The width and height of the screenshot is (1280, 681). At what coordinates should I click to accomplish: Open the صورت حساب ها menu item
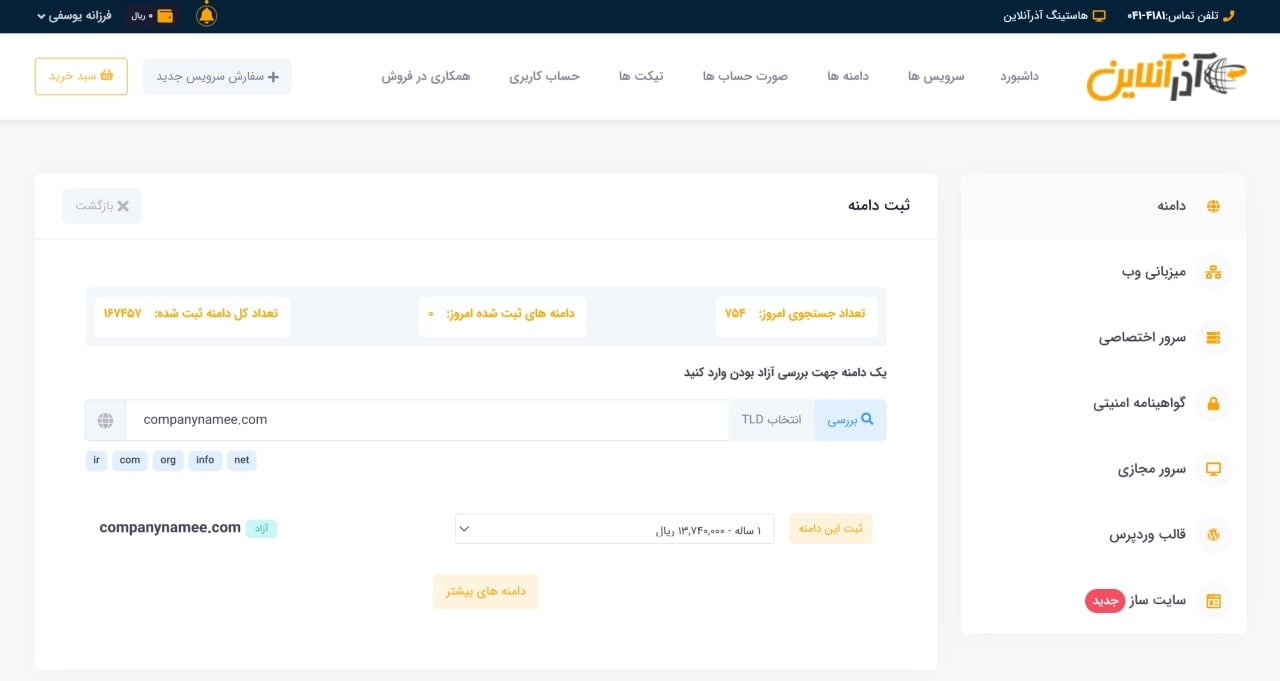(x=744, y=76)
